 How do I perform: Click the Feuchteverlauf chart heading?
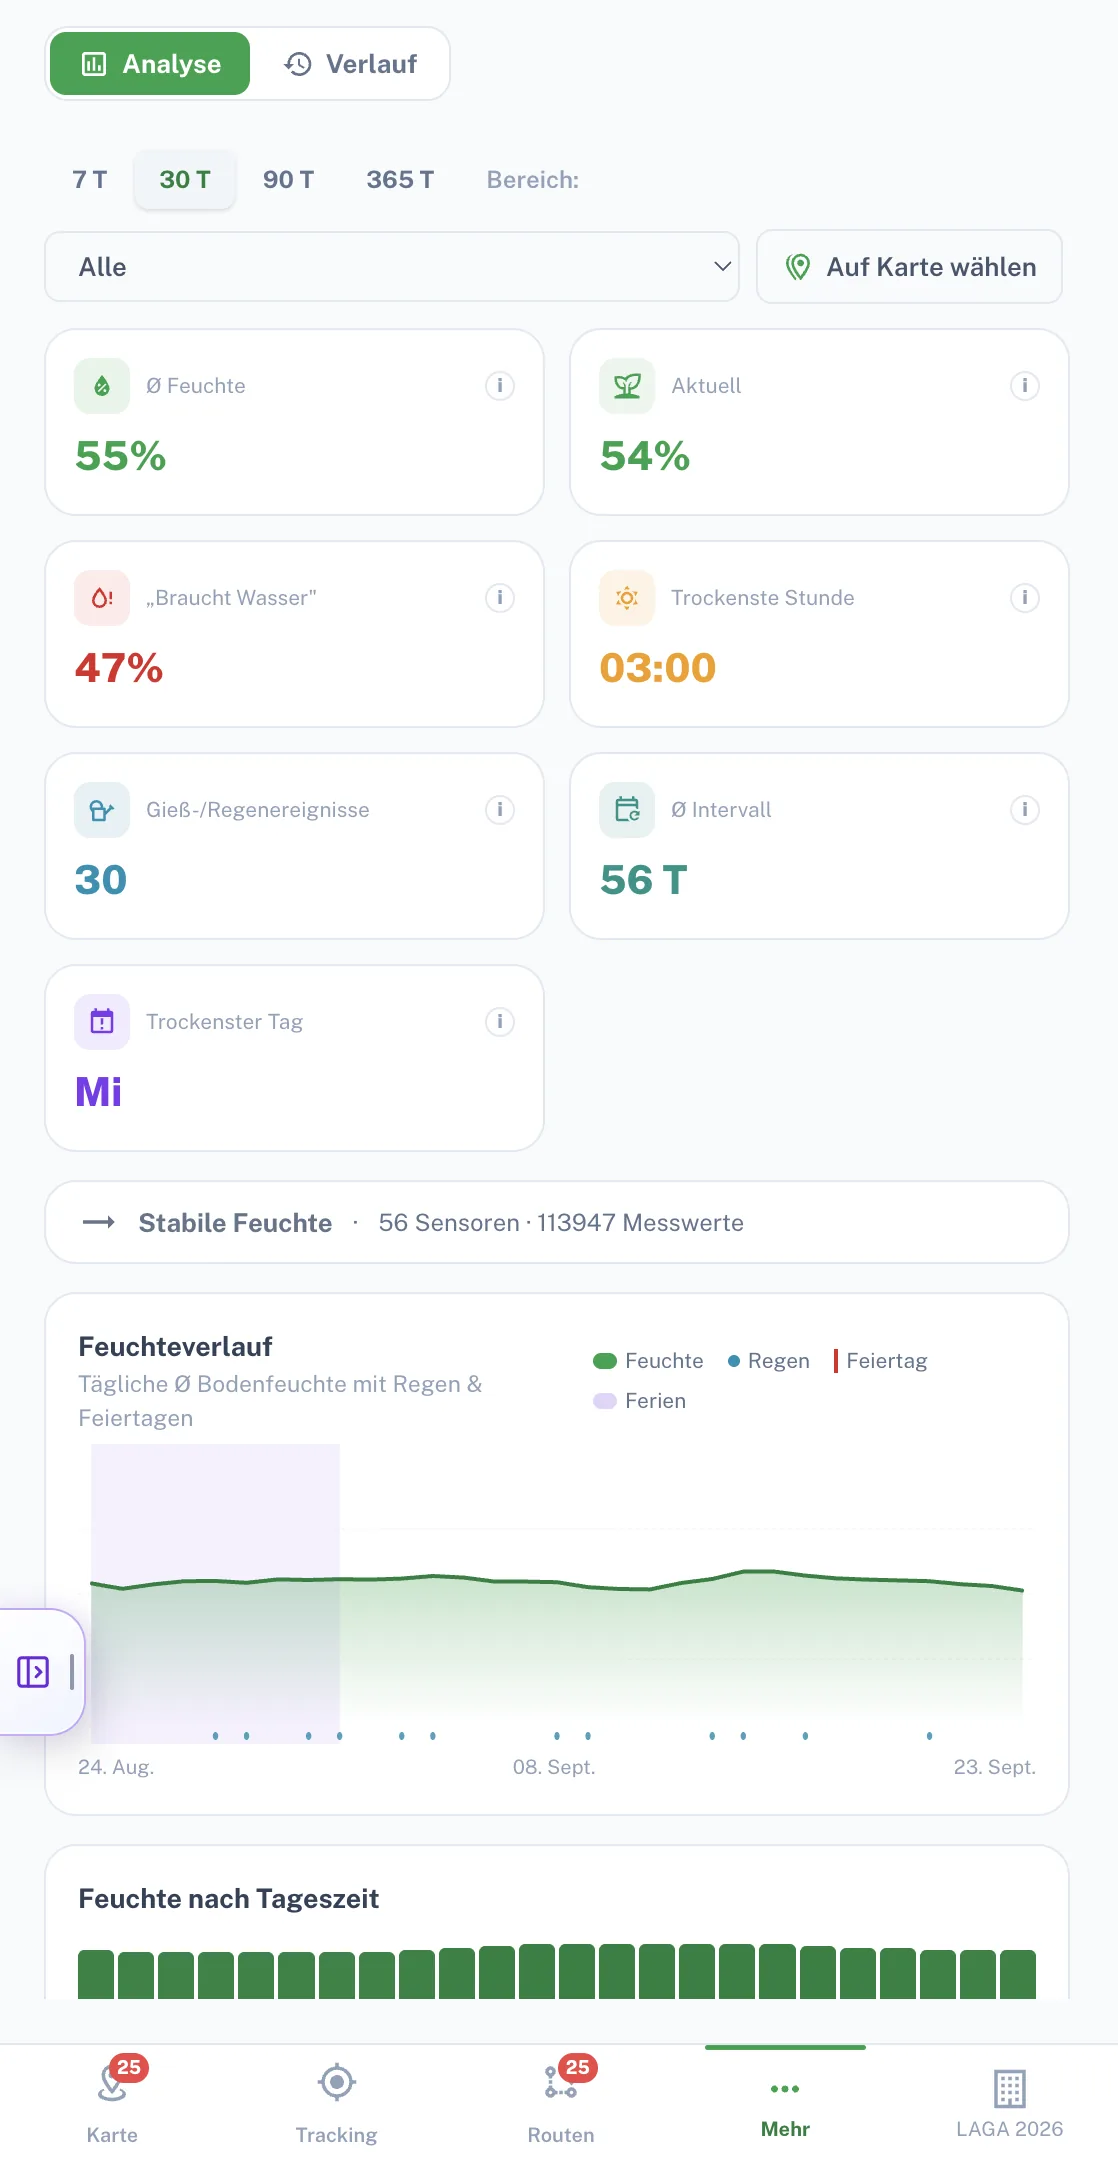(x=176, y=1347)
